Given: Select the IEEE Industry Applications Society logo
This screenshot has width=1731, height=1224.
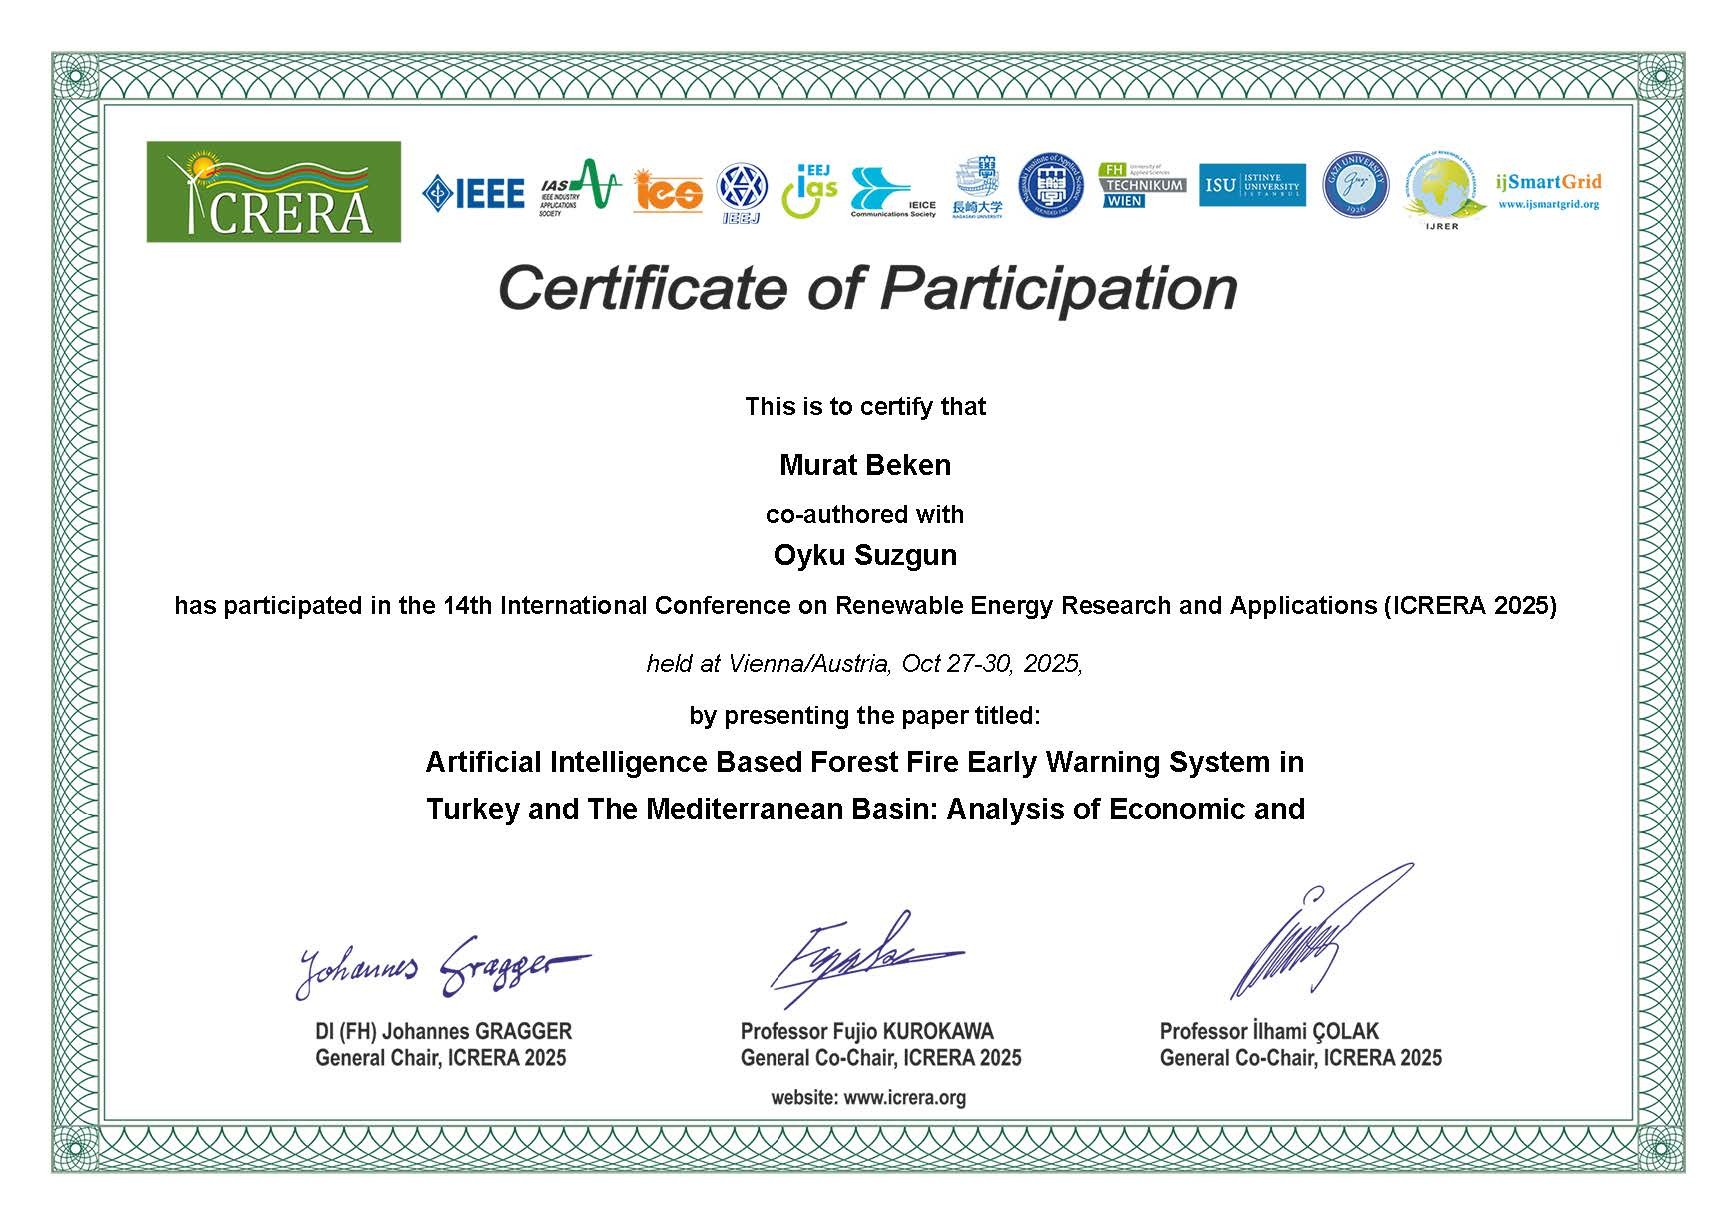Looking at the screenshot, I should tap(580, 187).
